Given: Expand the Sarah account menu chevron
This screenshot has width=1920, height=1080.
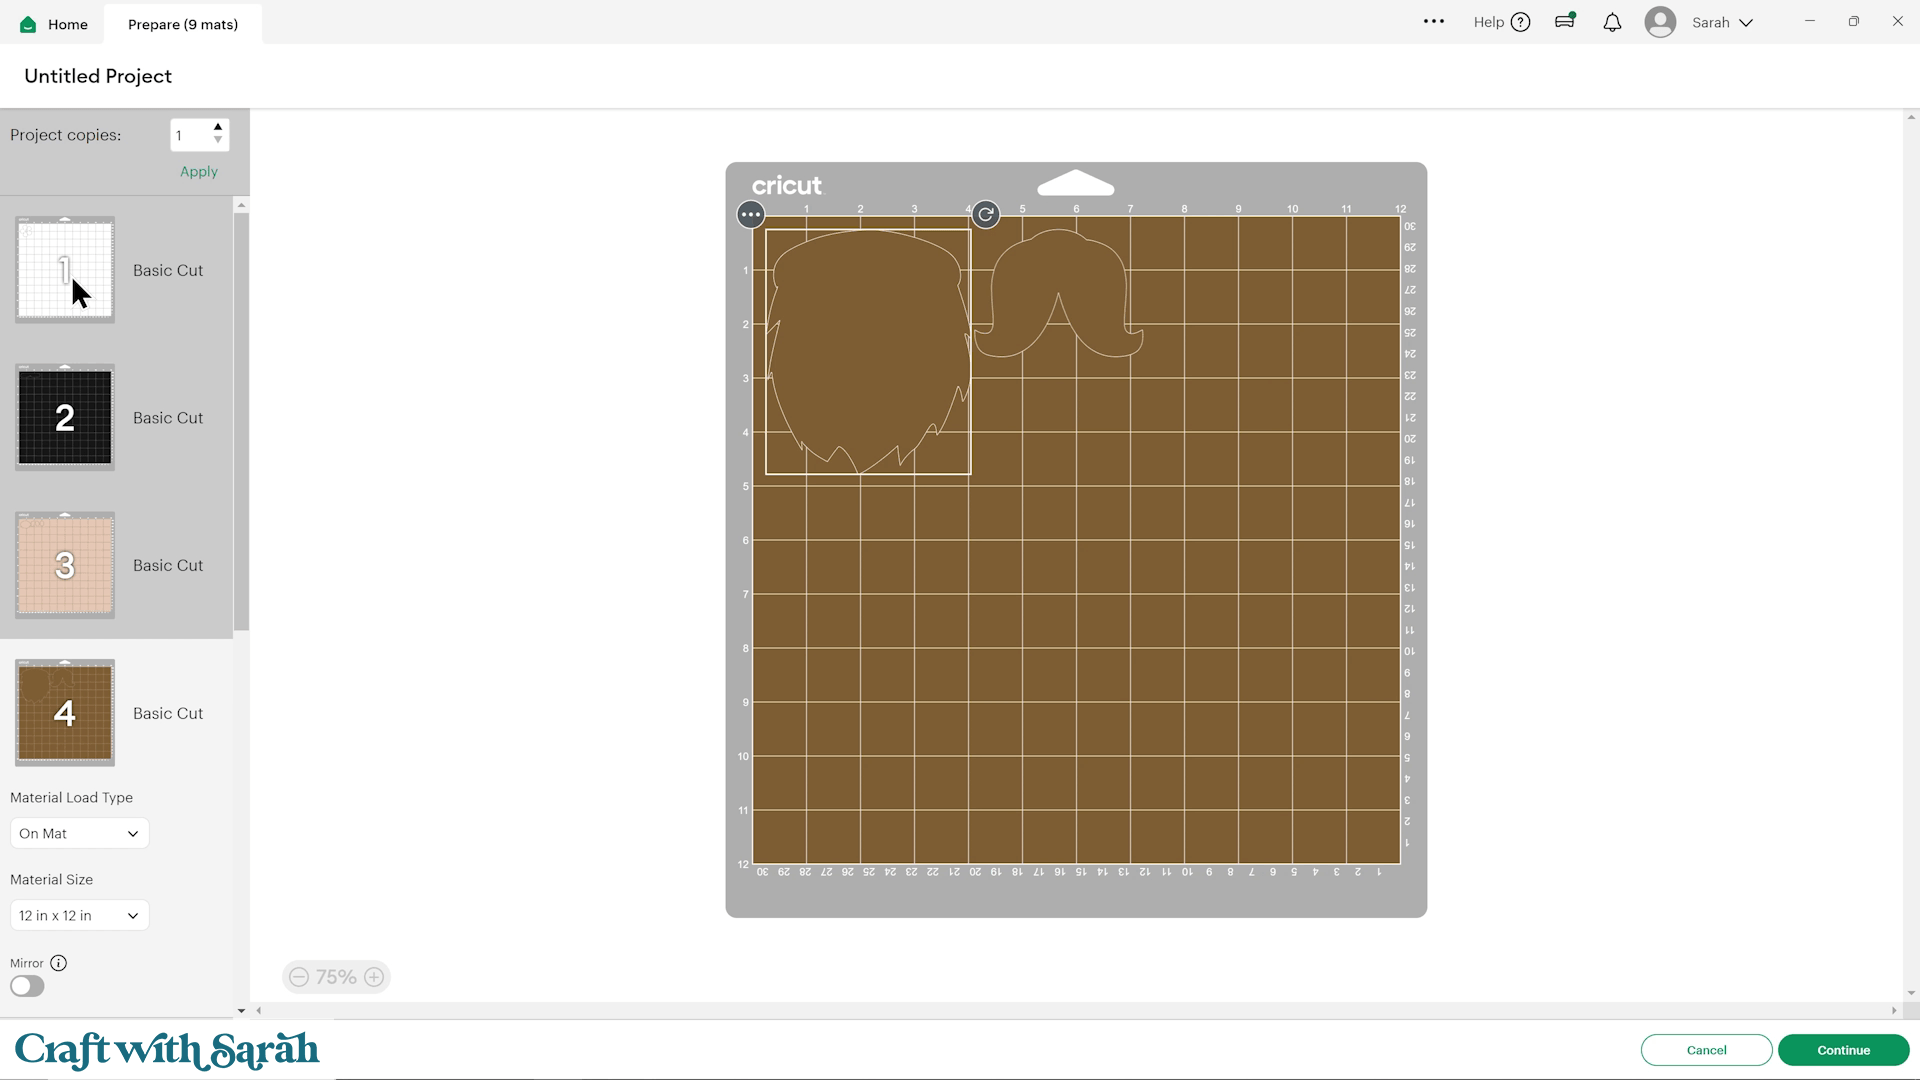Looking at the screenshot, I should pos(1746,23).
